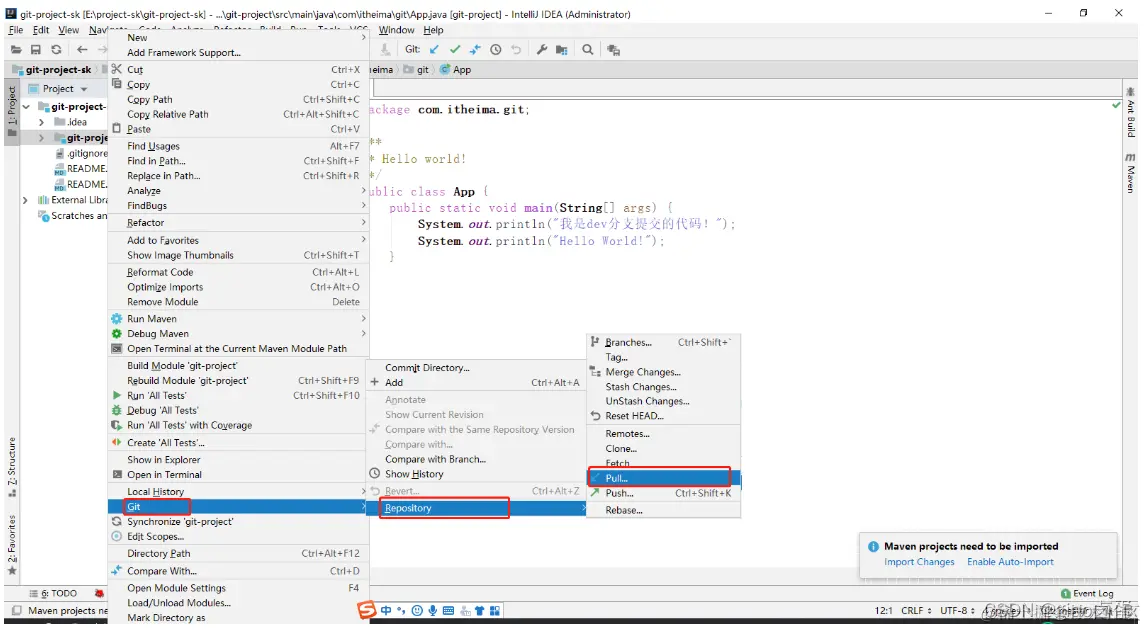This screenshot has width=1147, height=630.
Task: Toggle the Event Log tool window
Action: point(1088,593)
